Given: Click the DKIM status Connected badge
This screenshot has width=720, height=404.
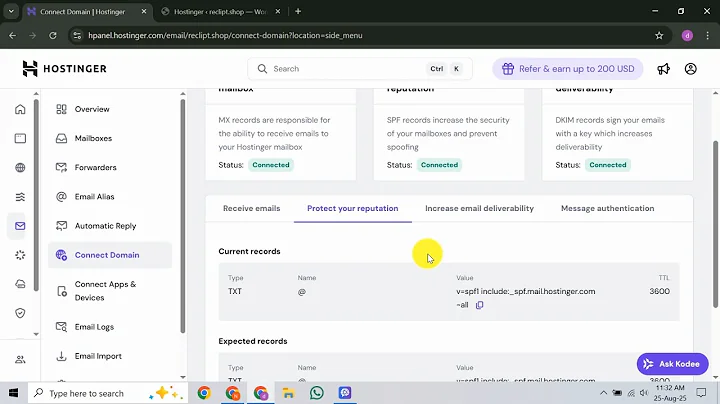Looking at the screenshot, I should point(608,165).
